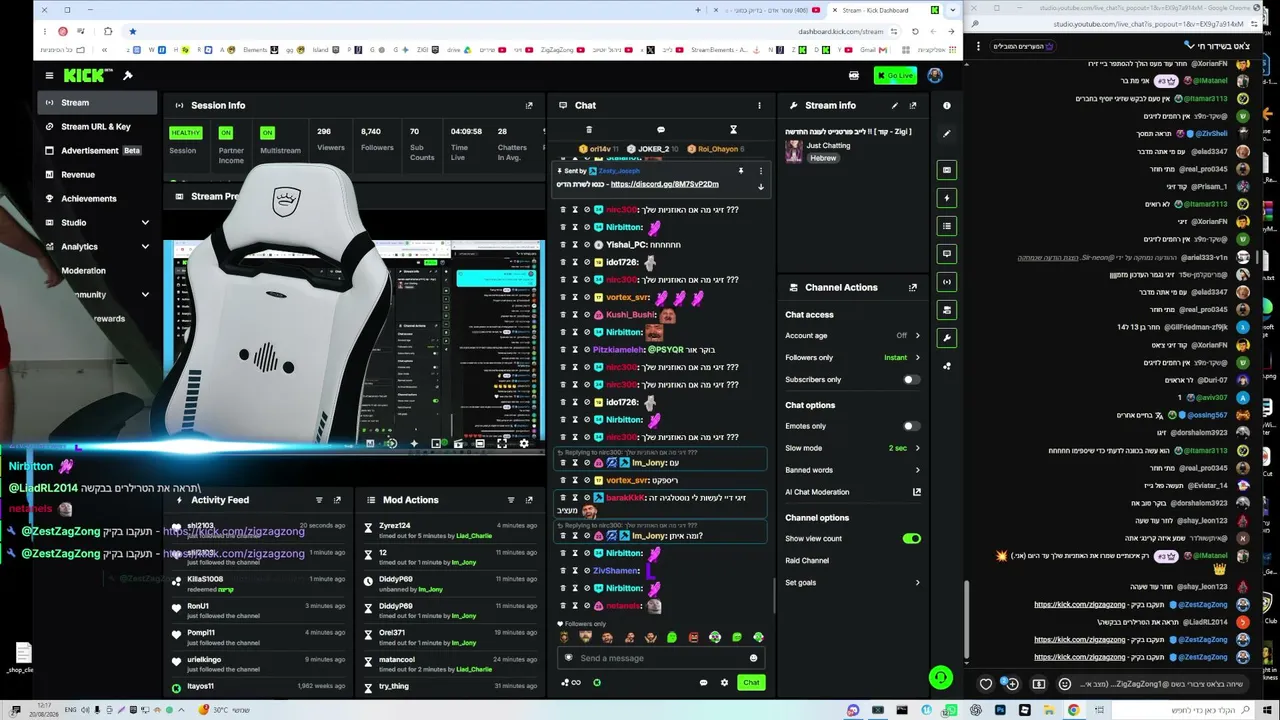
Task: Click the Kick chat scrollbar
Action: (x=775, y=596)
